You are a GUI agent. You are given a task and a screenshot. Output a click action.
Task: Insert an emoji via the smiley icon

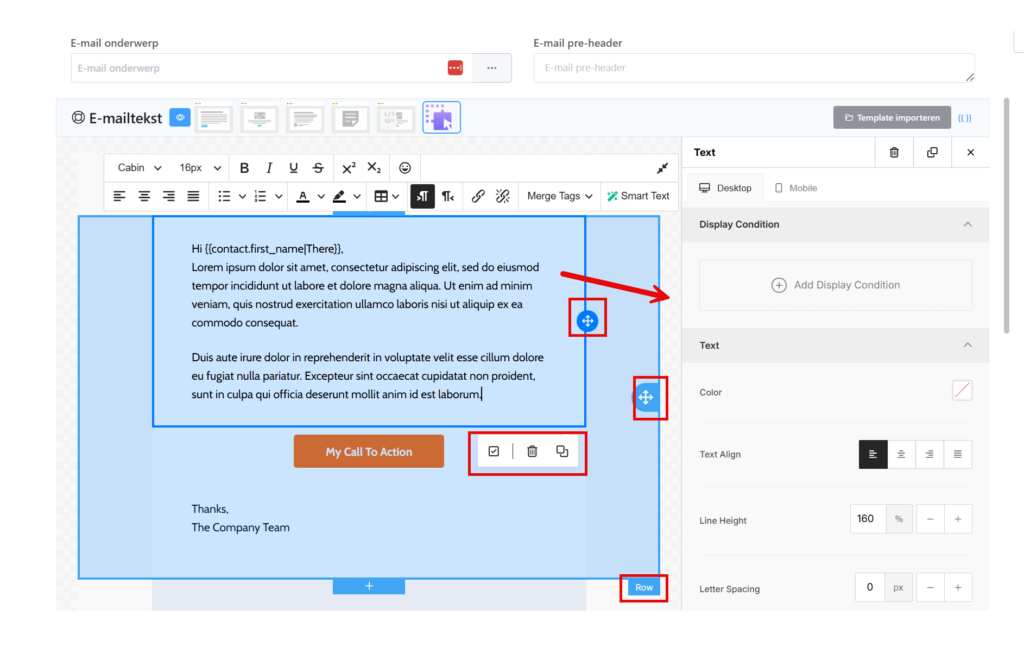[x=405, y=168]
